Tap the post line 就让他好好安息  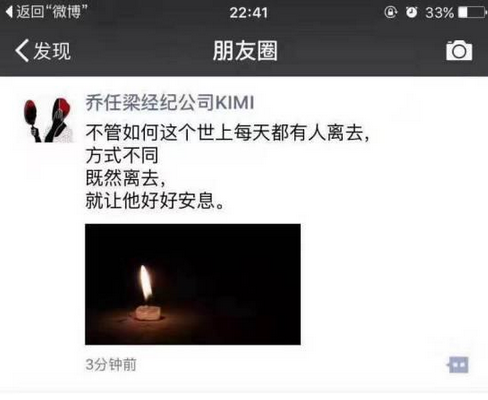click(155, 201)
